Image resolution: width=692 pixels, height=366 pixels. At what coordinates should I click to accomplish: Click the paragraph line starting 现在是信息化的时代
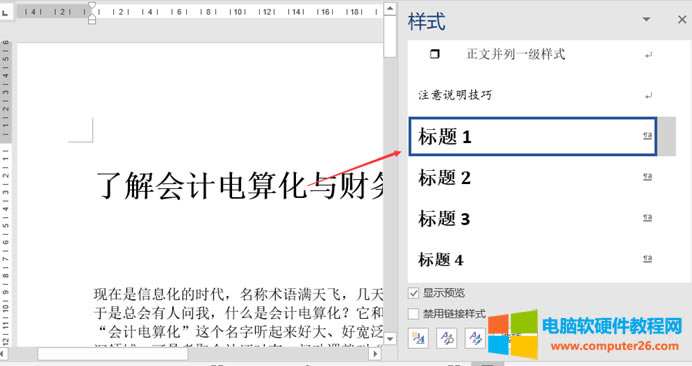pyautogui.click(x=238, y=294)
